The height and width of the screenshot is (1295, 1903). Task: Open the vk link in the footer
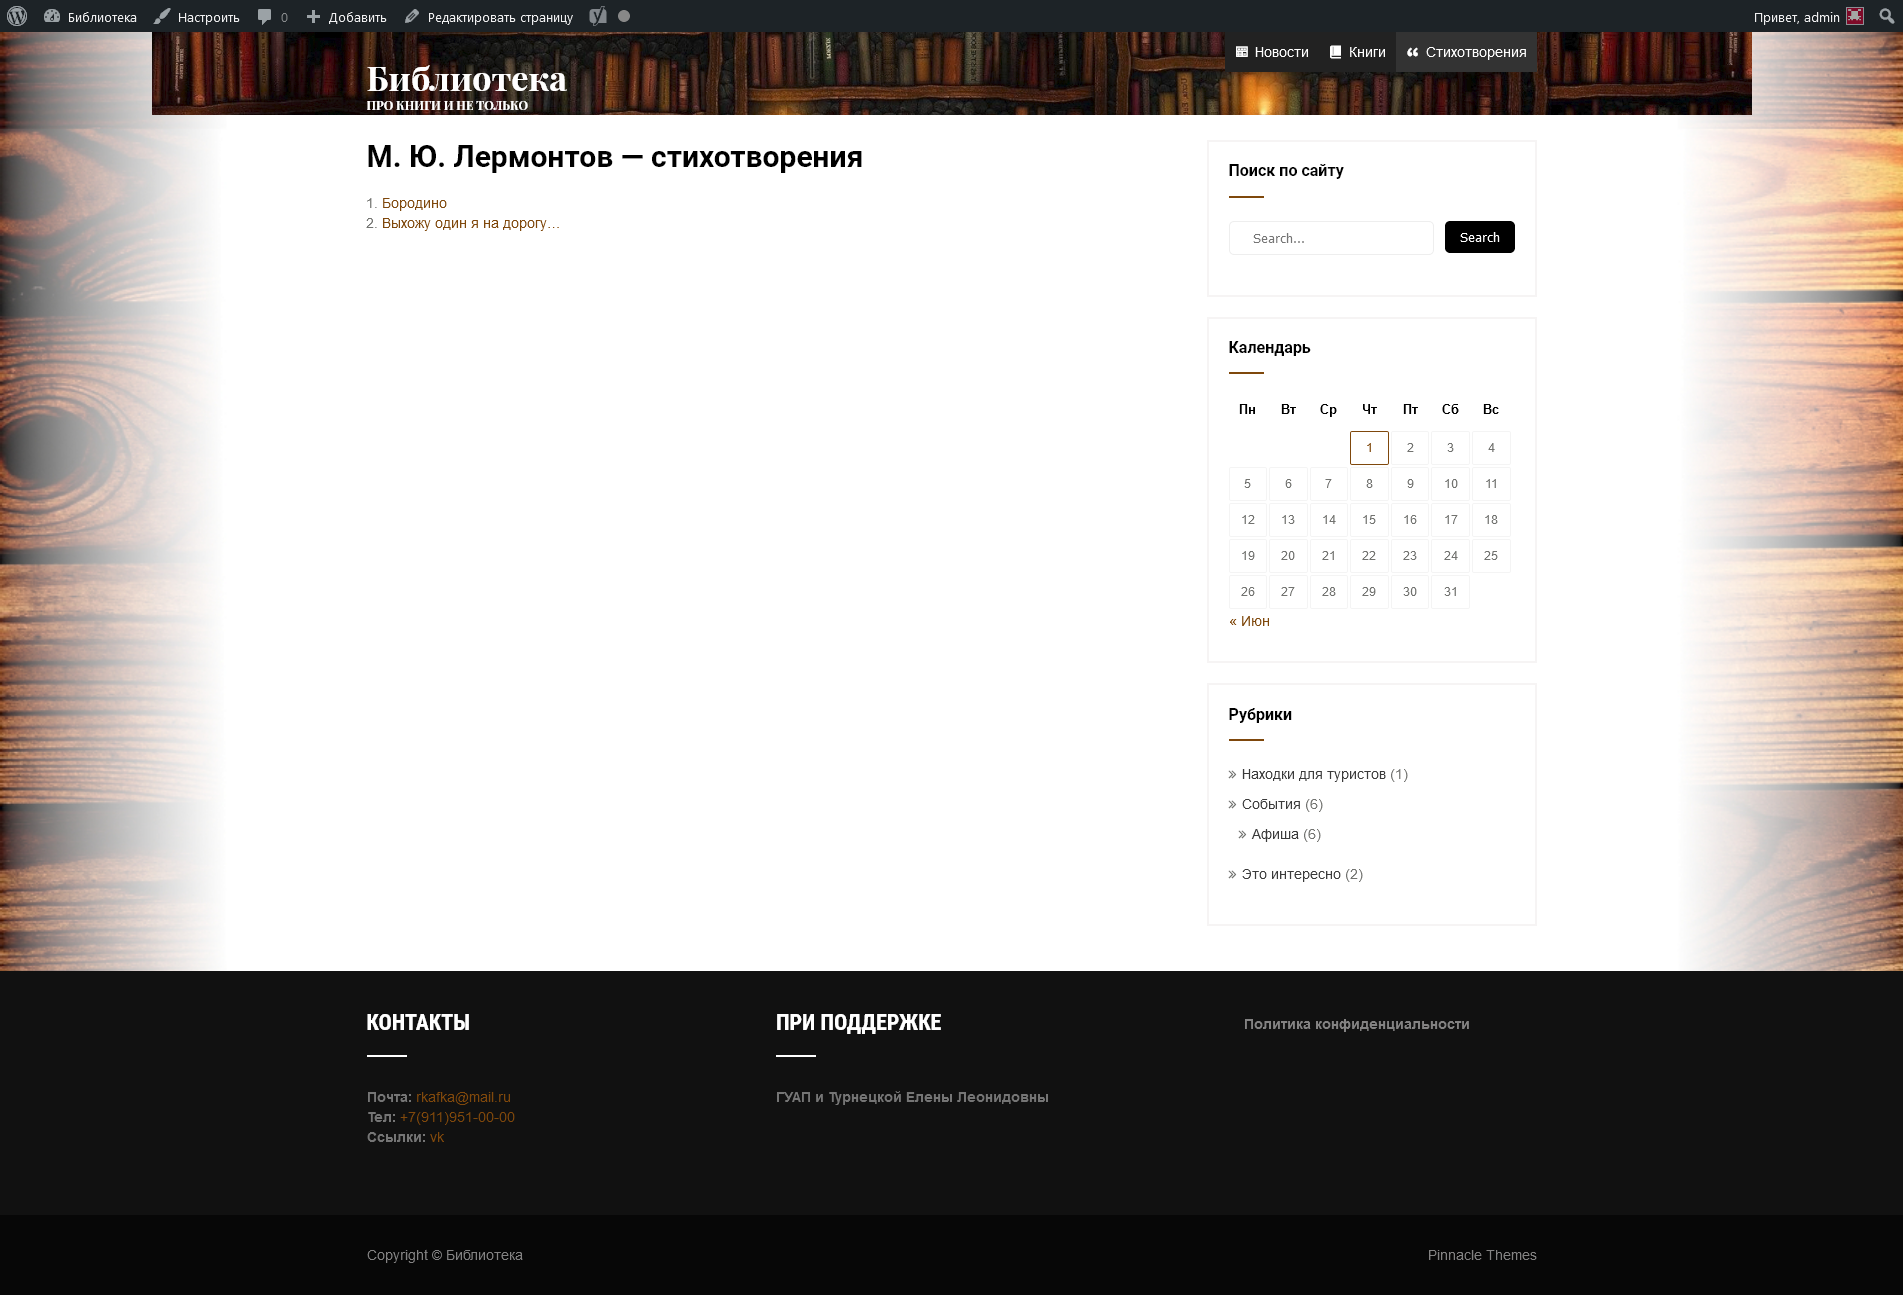click(437, 1137)
